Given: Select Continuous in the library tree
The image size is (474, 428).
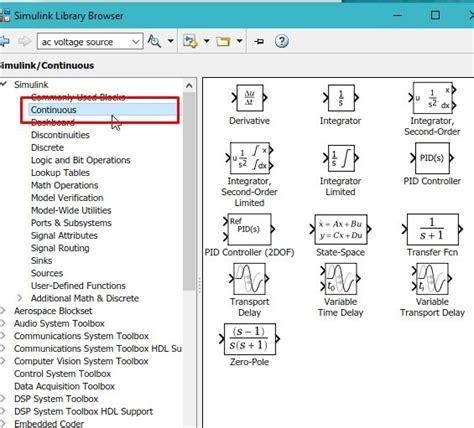Looking at the screenshot, I should pos(54,110).
